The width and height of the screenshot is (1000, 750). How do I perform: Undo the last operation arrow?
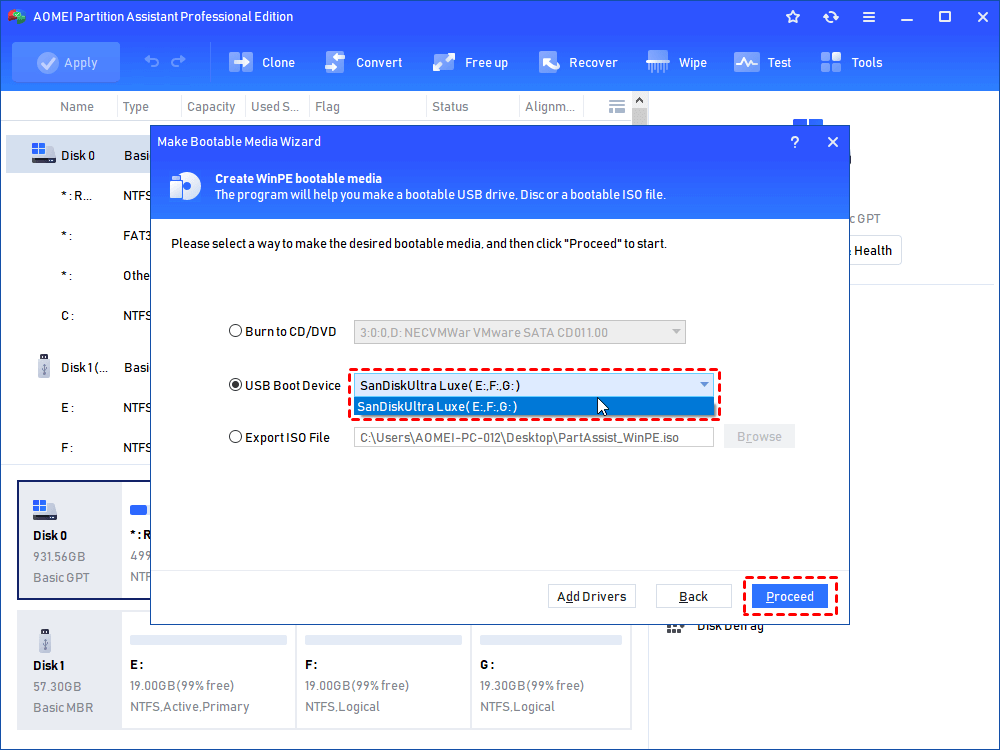click(x=151, y=62)
